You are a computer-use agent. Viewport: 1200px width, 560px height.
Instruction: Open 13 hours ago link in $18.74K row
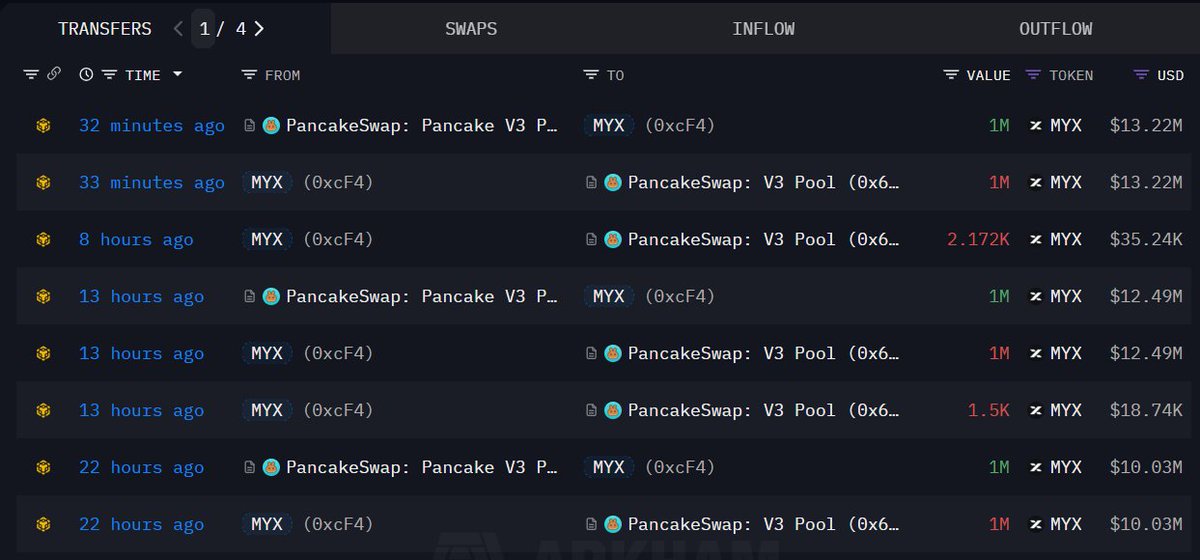coord(141,411)
